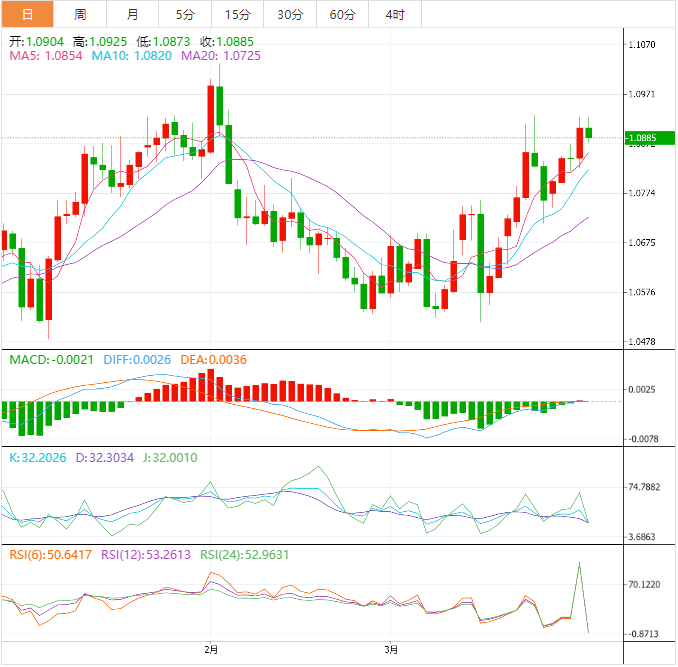The width and height of the screenshot is (678, 667).
Task: Choose the 30分 timeframe tab
Action: pyautogui.click(x=290, y=14)
